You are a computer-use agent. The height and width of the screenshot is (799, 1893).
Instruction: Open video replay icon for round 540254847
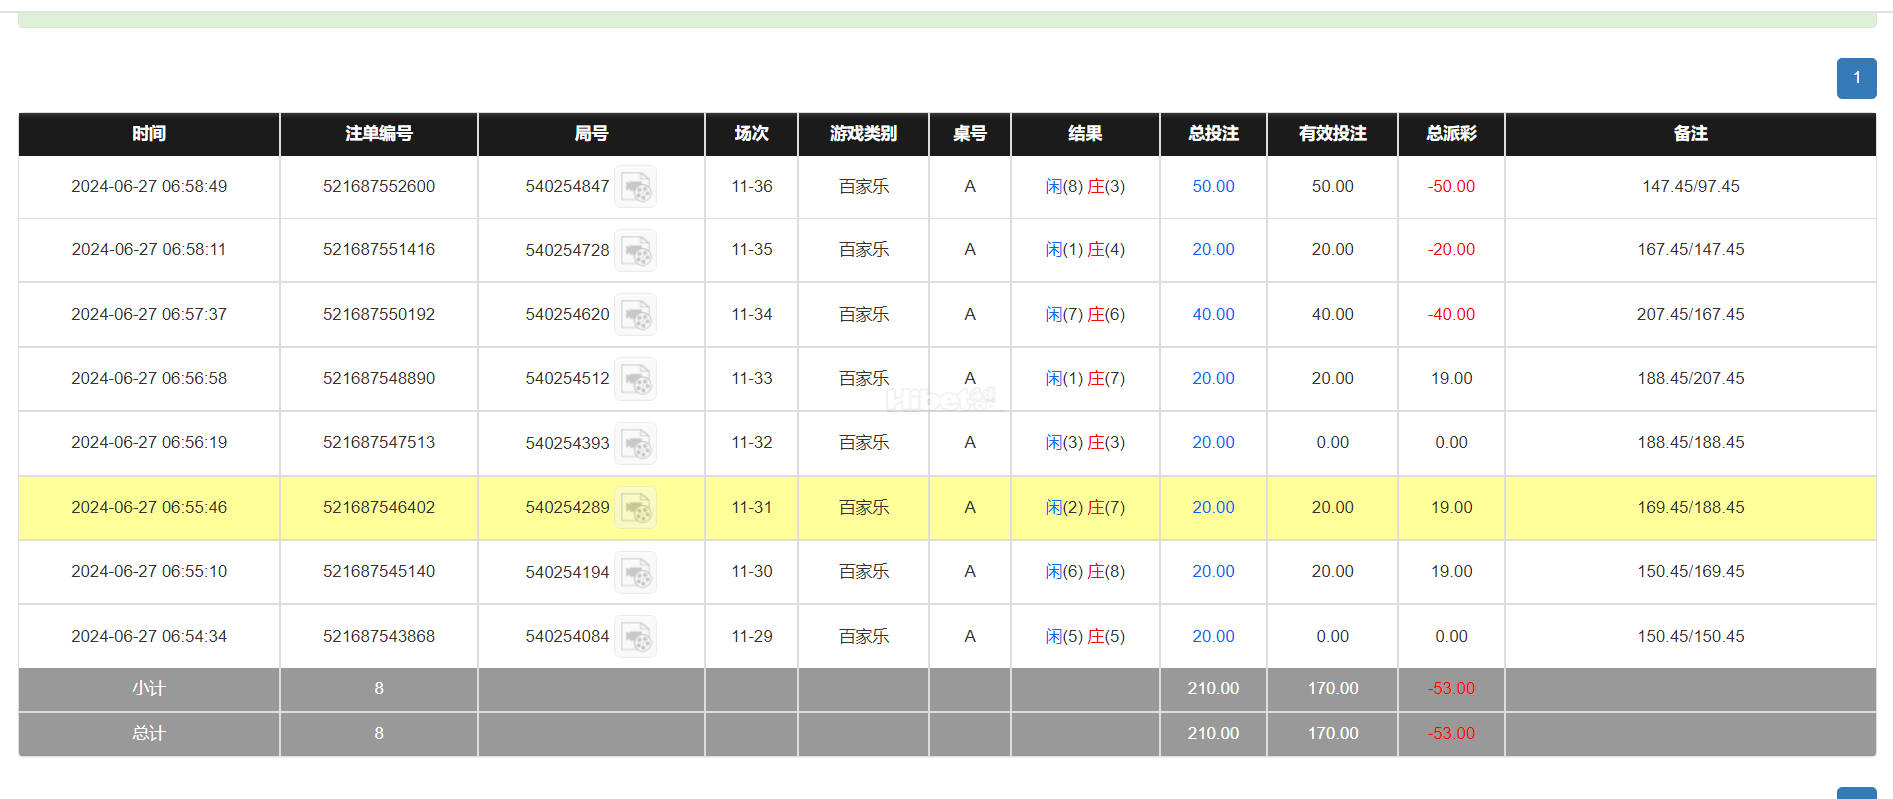tap(636, 187)
